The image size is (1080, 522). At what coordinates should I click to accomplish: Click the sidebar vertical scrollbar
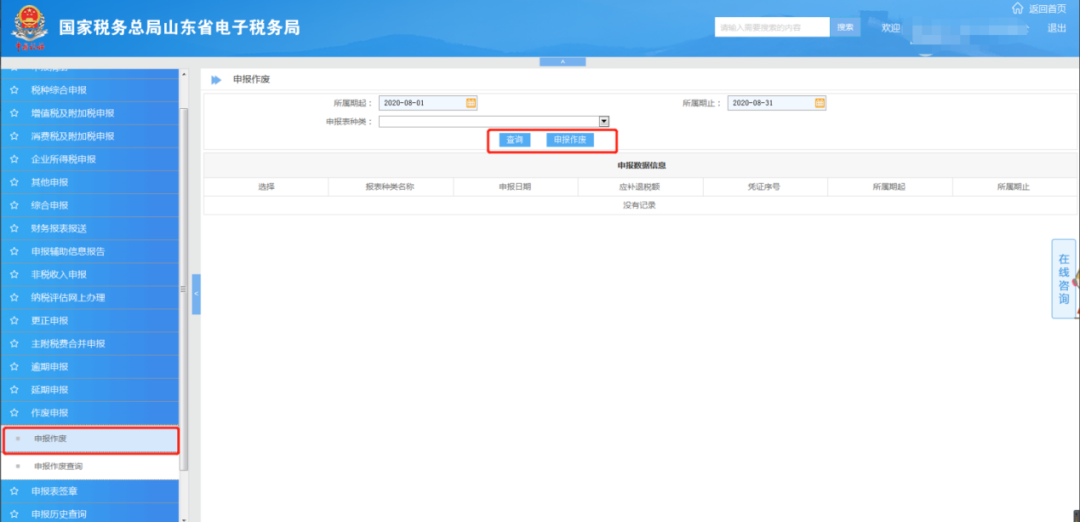[x=183, y=289]
